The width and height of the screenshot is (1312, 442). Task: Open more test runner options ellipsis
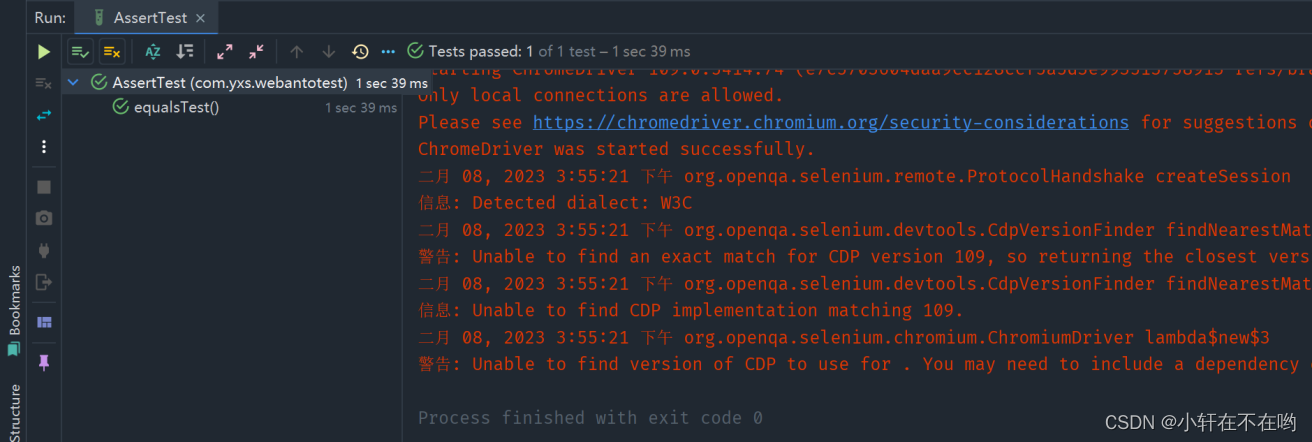(x=388, y=51)
